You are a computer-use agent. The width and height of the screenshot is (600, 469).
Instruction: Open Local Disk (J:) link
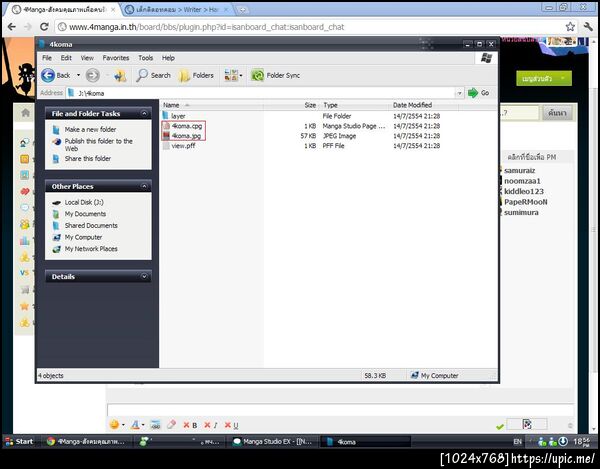click(84, 202)
